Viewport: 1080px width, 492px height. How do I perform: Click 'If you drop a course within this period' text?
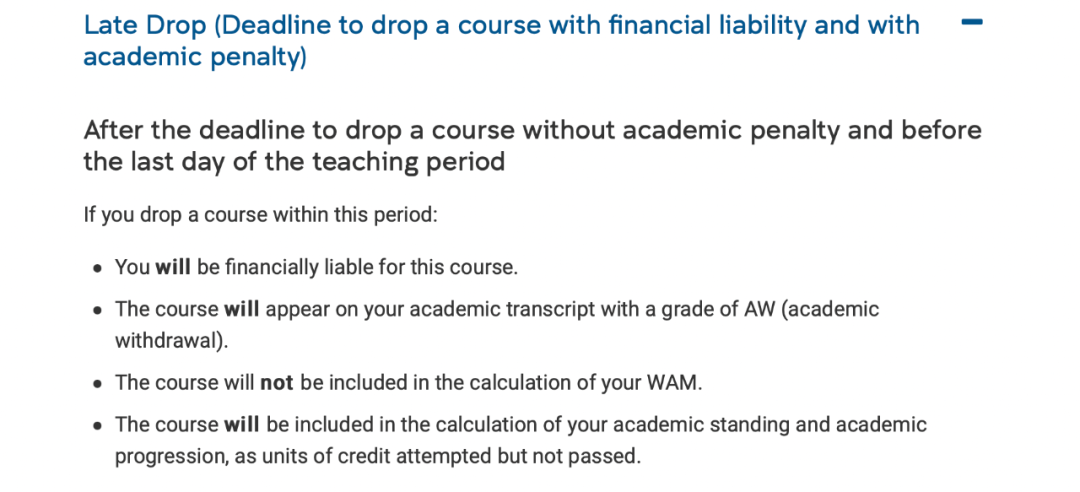(x=260, y=215)
